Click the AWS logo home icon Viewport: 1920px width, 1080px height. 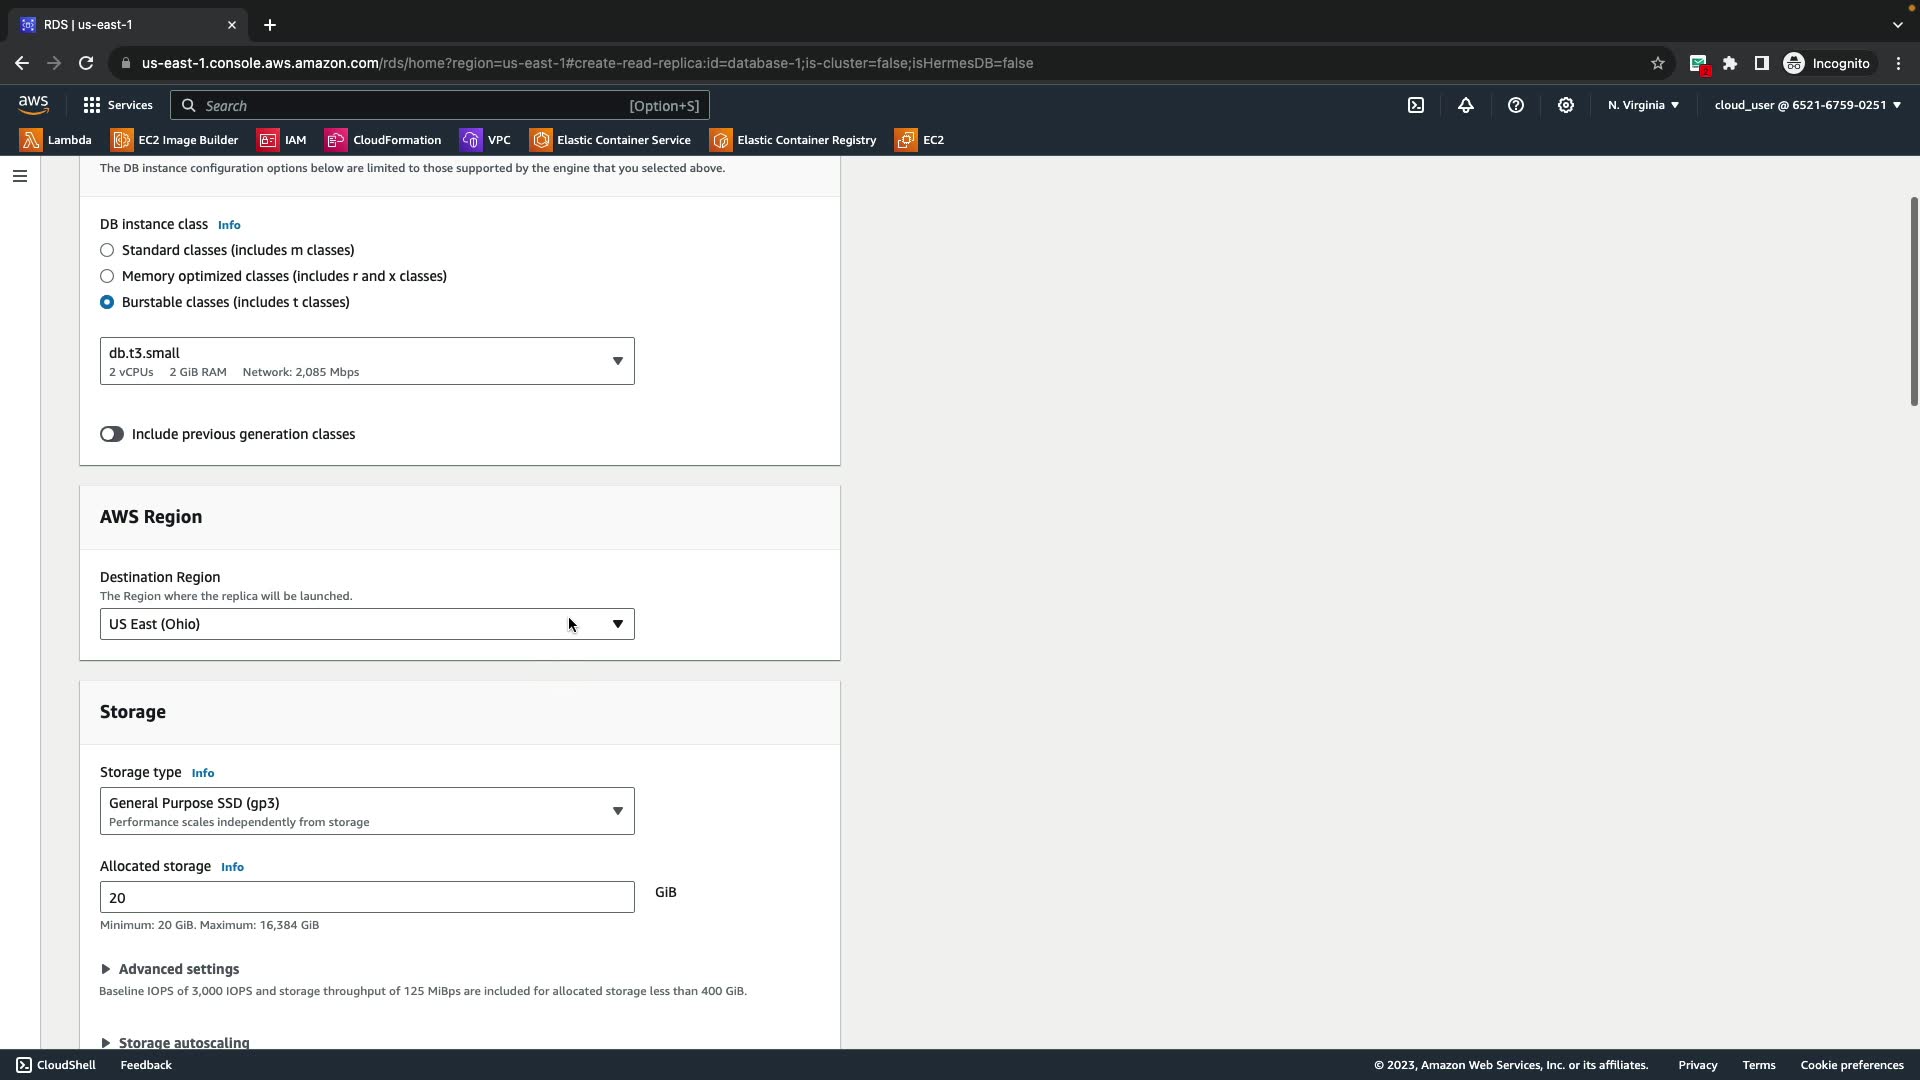[33, 105]
